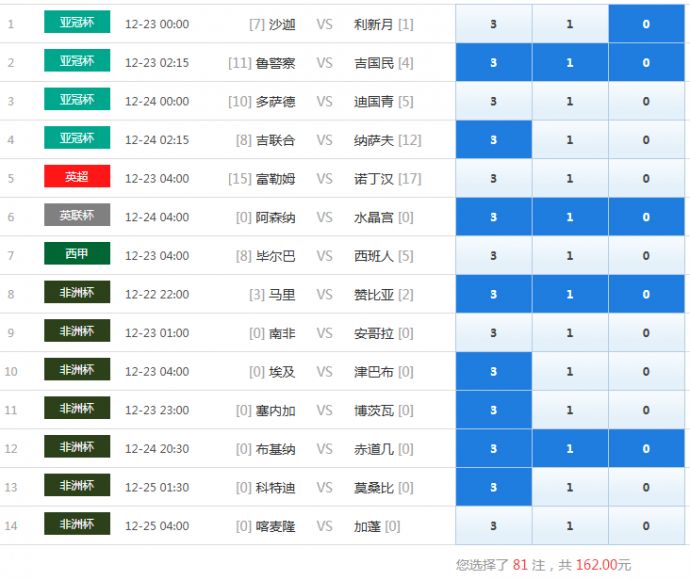This screenshot has height=580, width=690.
Task: Click the dark green 西甲 league tag
Action: [77, 254]
